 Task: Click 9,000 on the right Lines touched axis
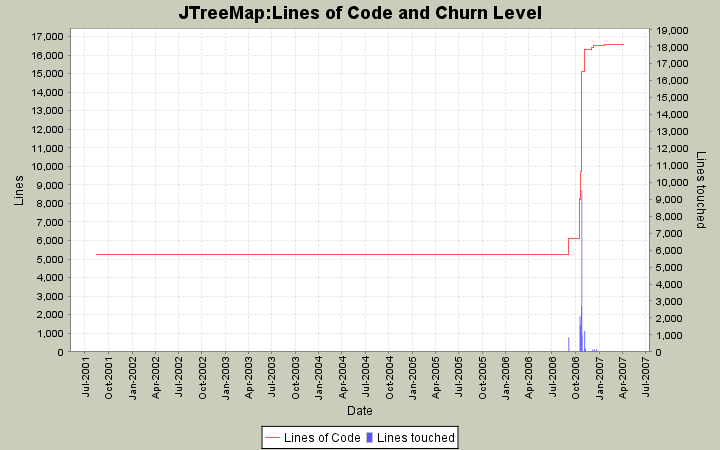[x=670, y=200]
